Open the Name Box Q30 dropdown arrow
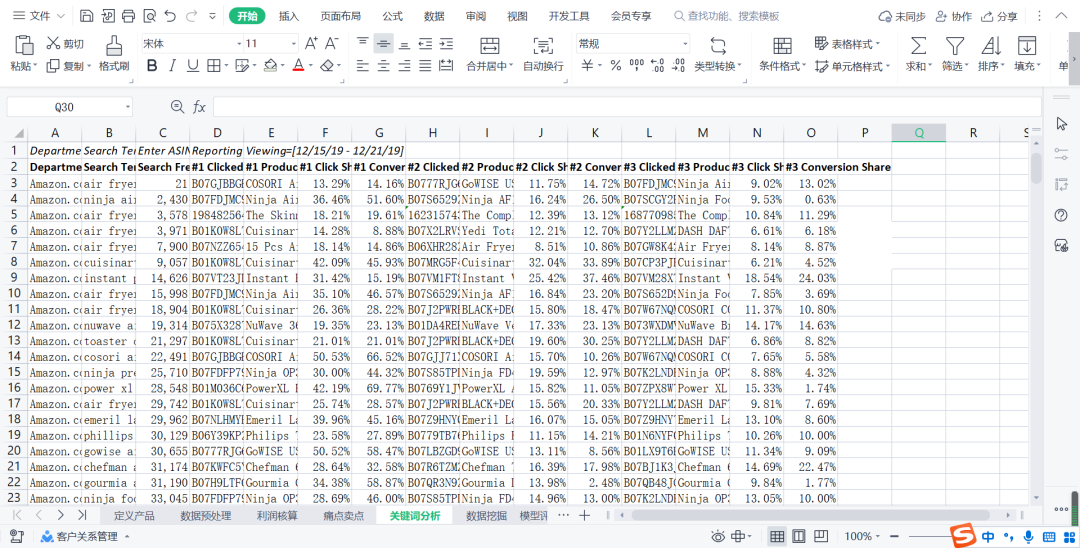Screen dimensions: 1080x548 (127, 107)
